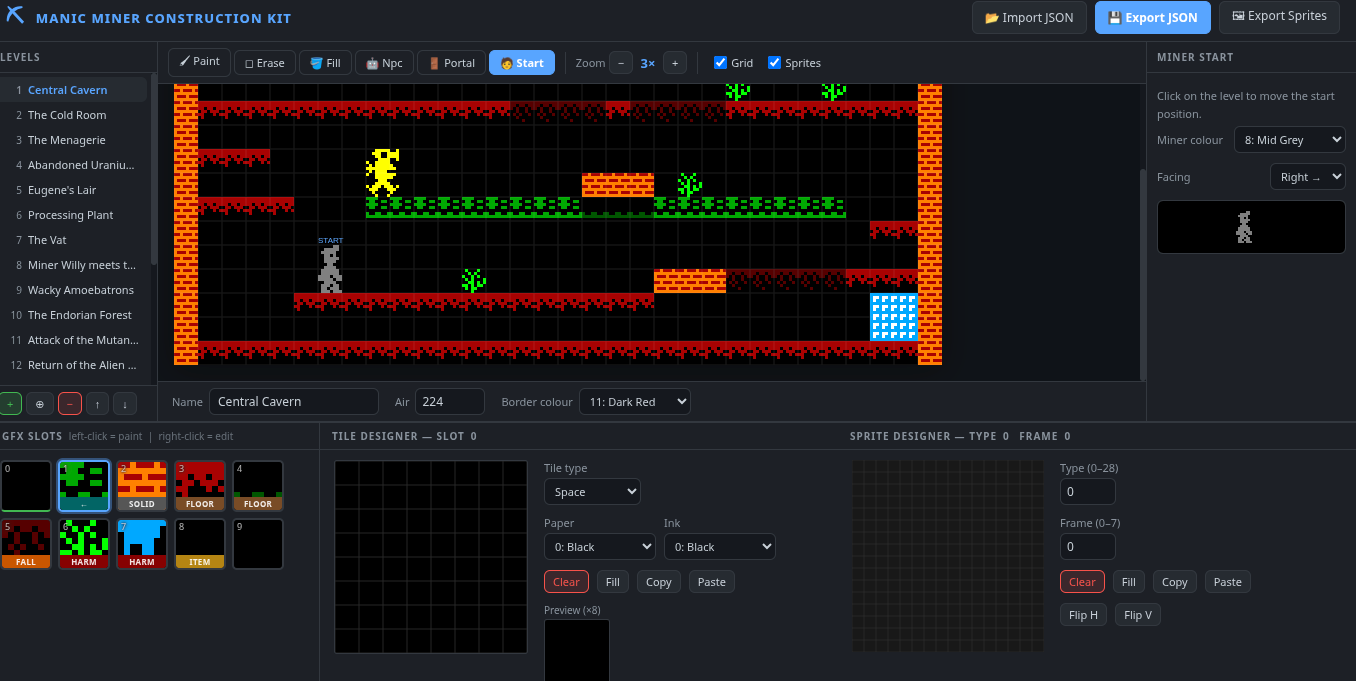Viewport: 1356px width, 681px height.
Task: Click Fill in Tile Designer
Action: click(x=613, y=582)
